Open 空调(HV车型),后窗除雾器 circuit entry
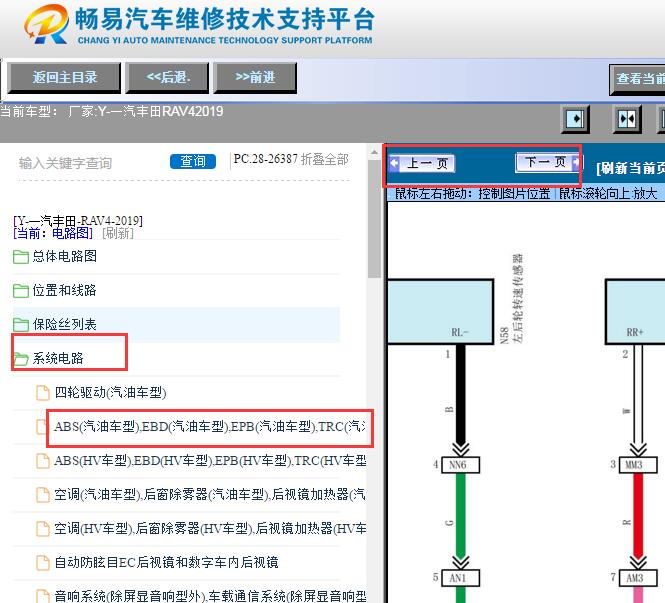Viewport: 665px width, 603px height. 210,529
